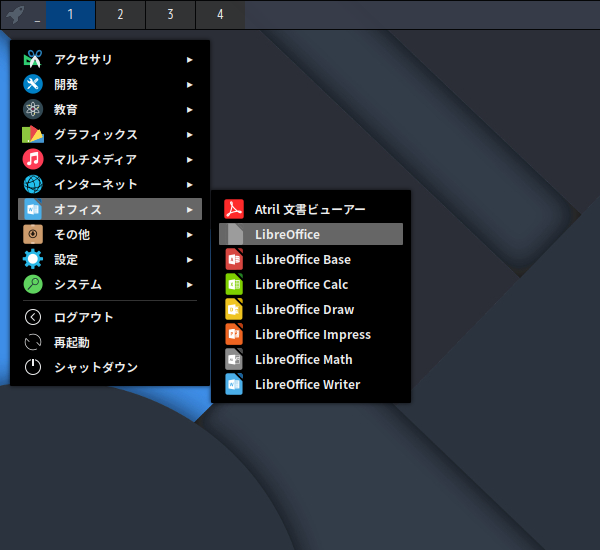Screen dimensions: 600x550
Task: Open the インターネット menu category
Action: pyautogui.click(x=110, y=184)
